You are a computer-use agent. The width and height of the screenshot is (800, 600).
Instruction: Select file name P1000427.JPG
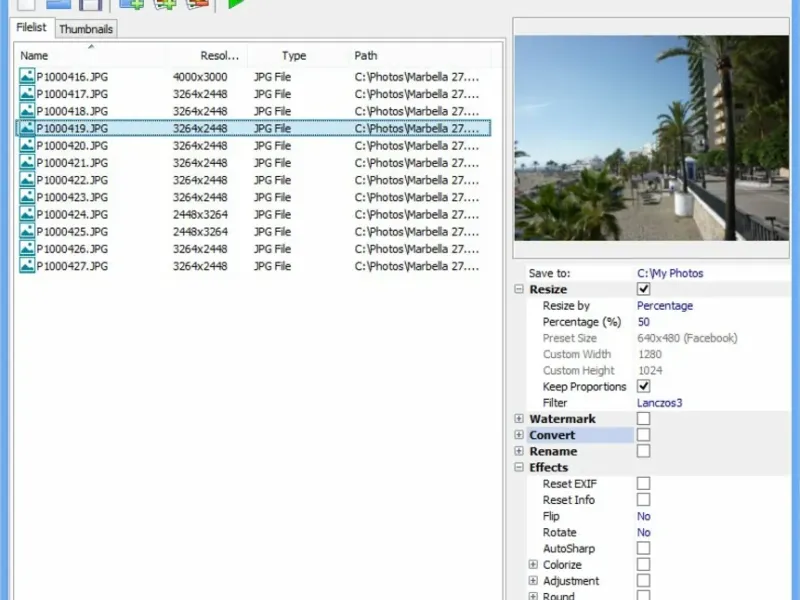tap(72, 266)
